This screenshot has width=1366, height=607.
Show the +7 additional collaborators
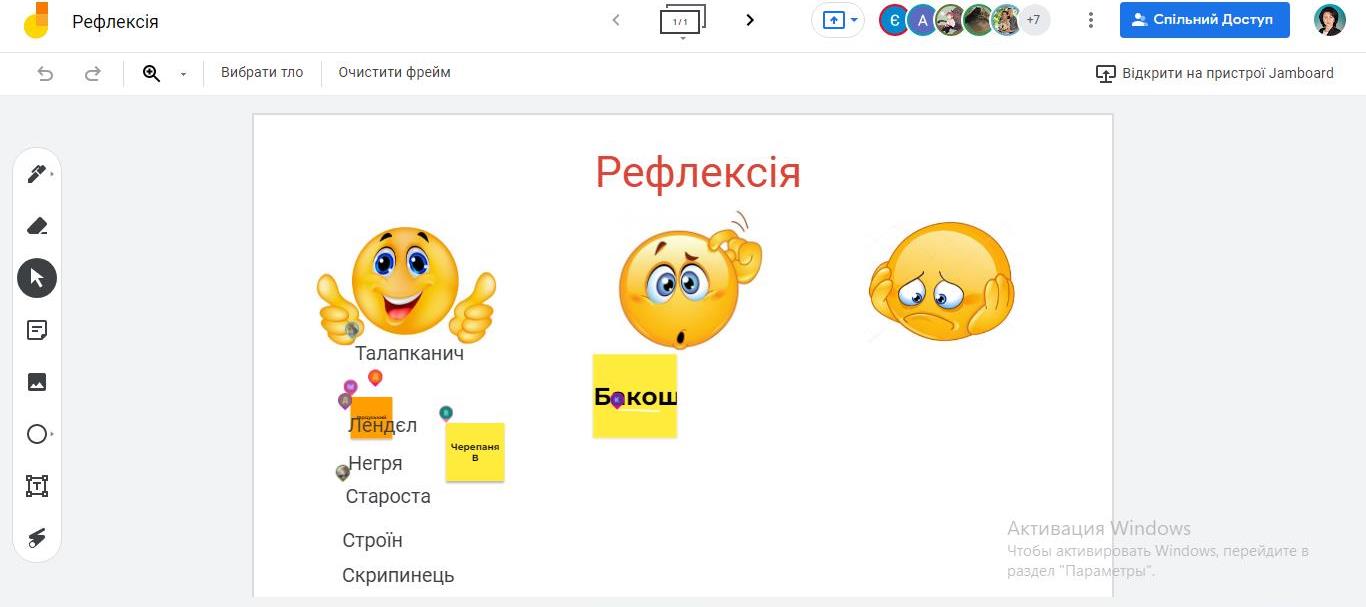coord(1034,20)
